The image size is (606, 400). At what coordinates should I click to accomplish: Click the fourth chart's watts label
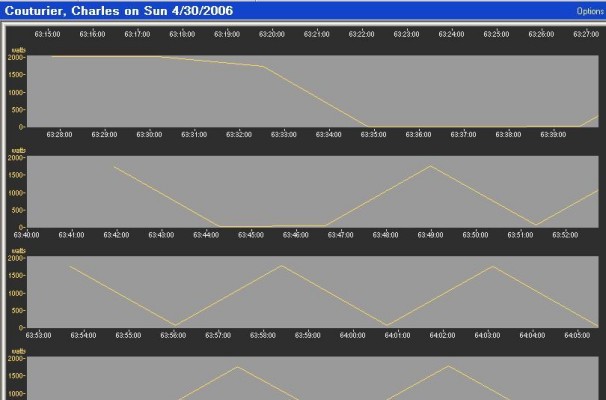19,351
